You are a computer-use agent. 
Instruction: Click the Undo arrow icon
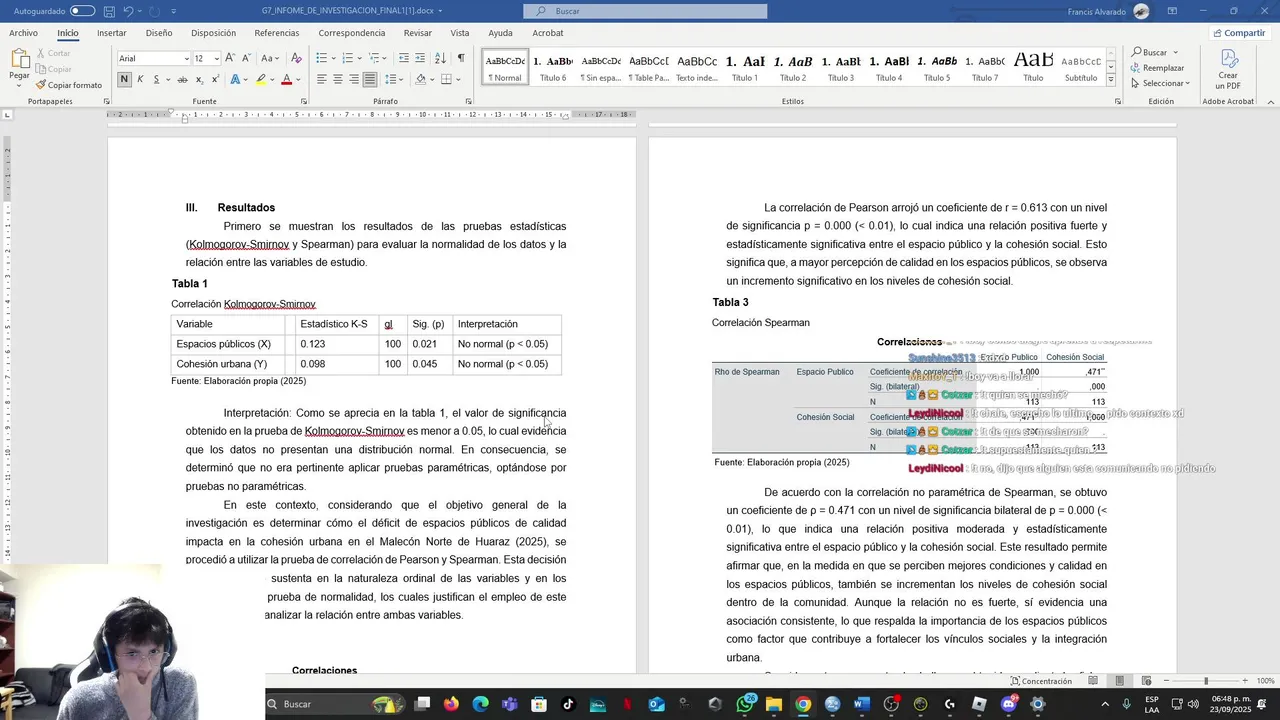[128, 11]
